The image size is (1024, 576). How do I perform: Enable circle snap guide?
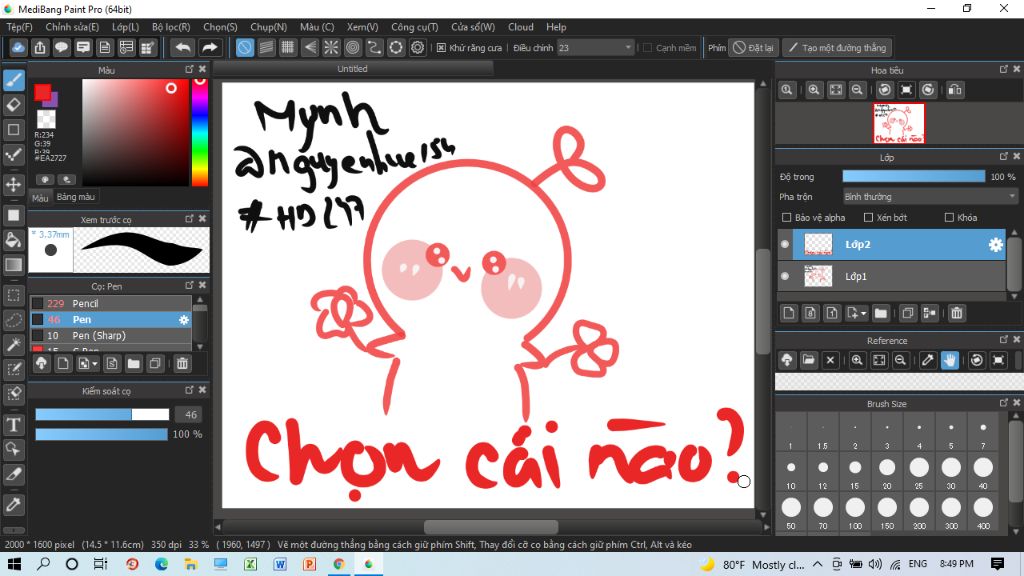coord(353,48)
